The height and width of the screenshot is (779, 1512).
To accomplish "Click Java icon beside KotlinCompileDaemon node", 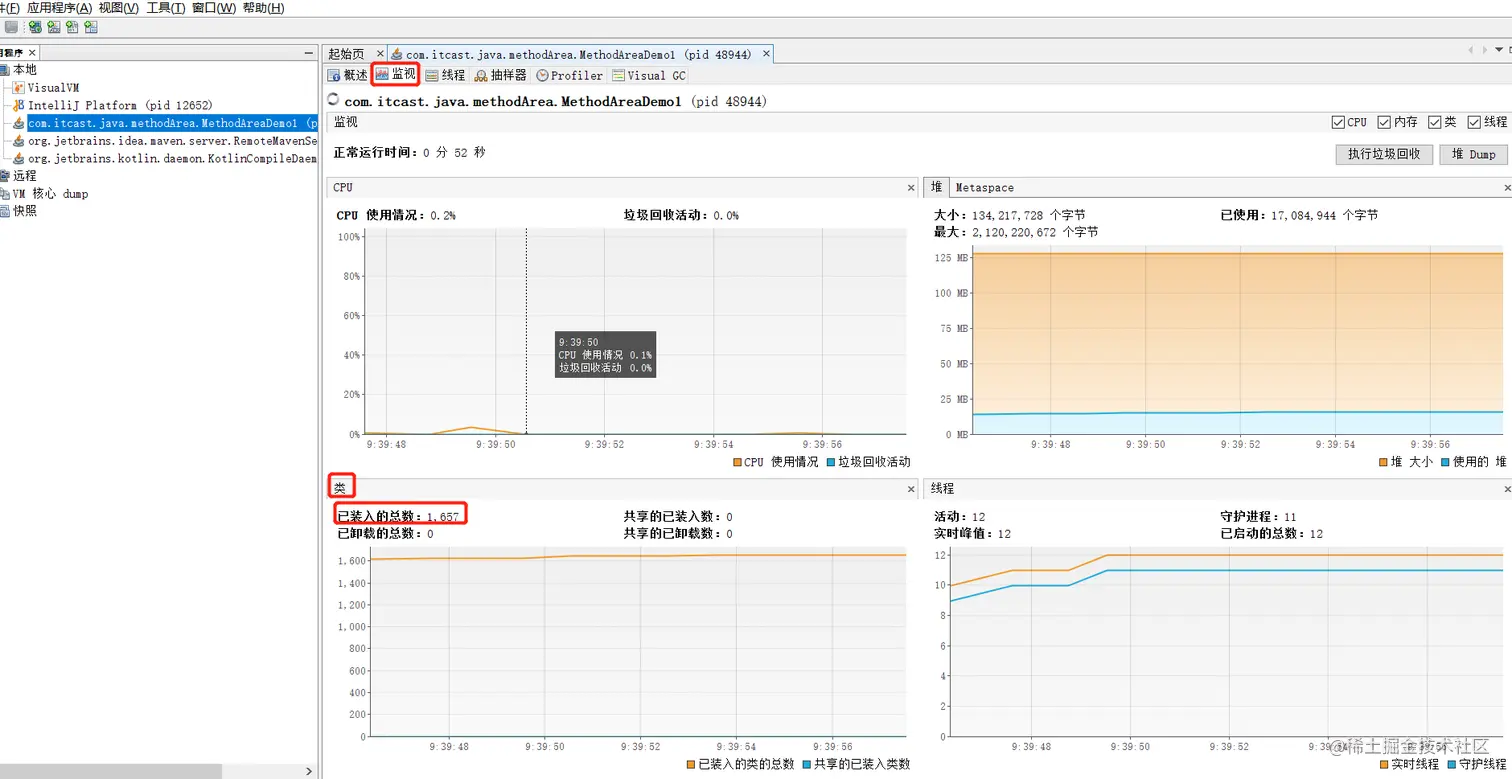I will [19, 158].
